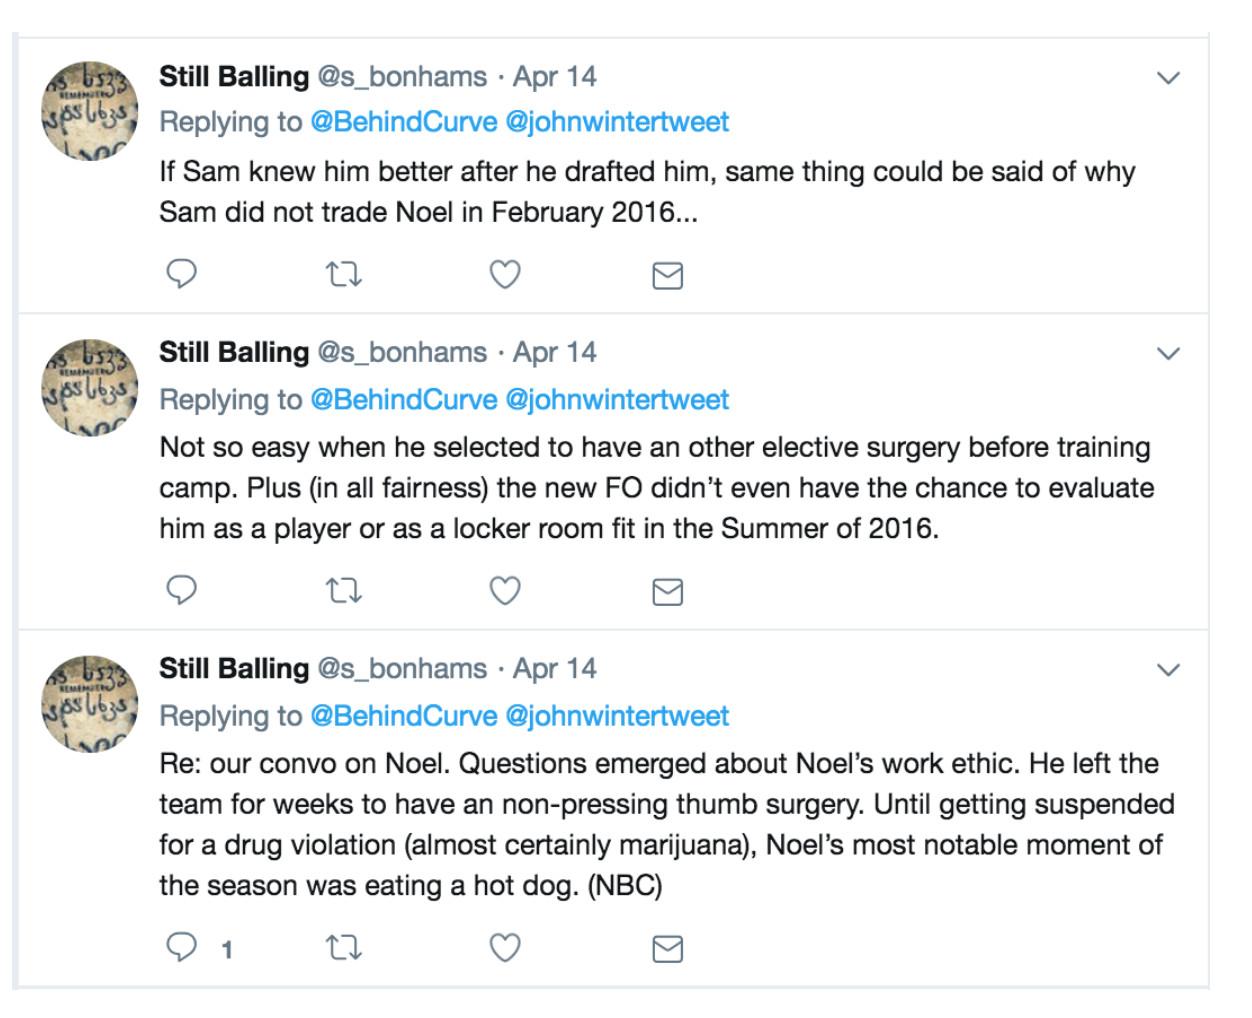Reply to the elective surgery tweet
The width and height of the screenshot is (1252, 1018).
pyautogui.click(x=181, y=591)
